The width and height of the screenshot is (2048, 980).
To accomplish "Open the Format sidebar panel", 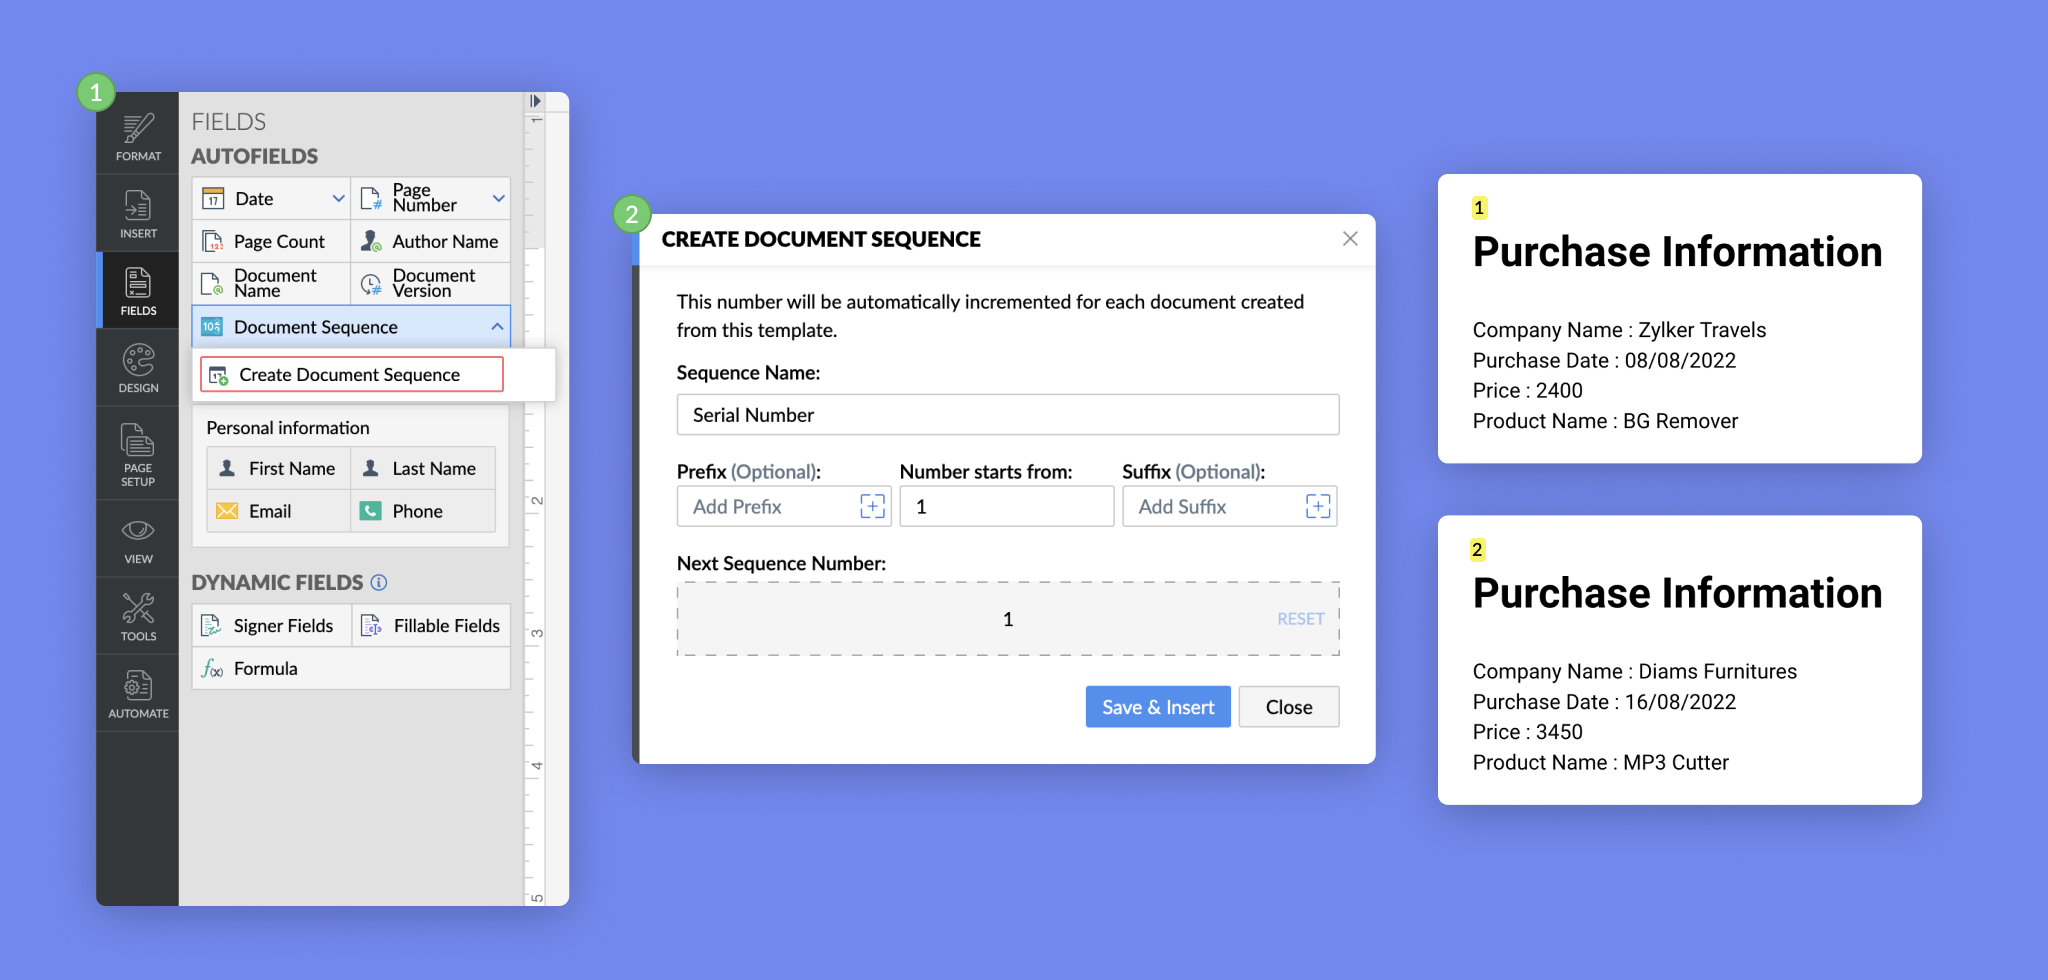I will tap(138, 137).
